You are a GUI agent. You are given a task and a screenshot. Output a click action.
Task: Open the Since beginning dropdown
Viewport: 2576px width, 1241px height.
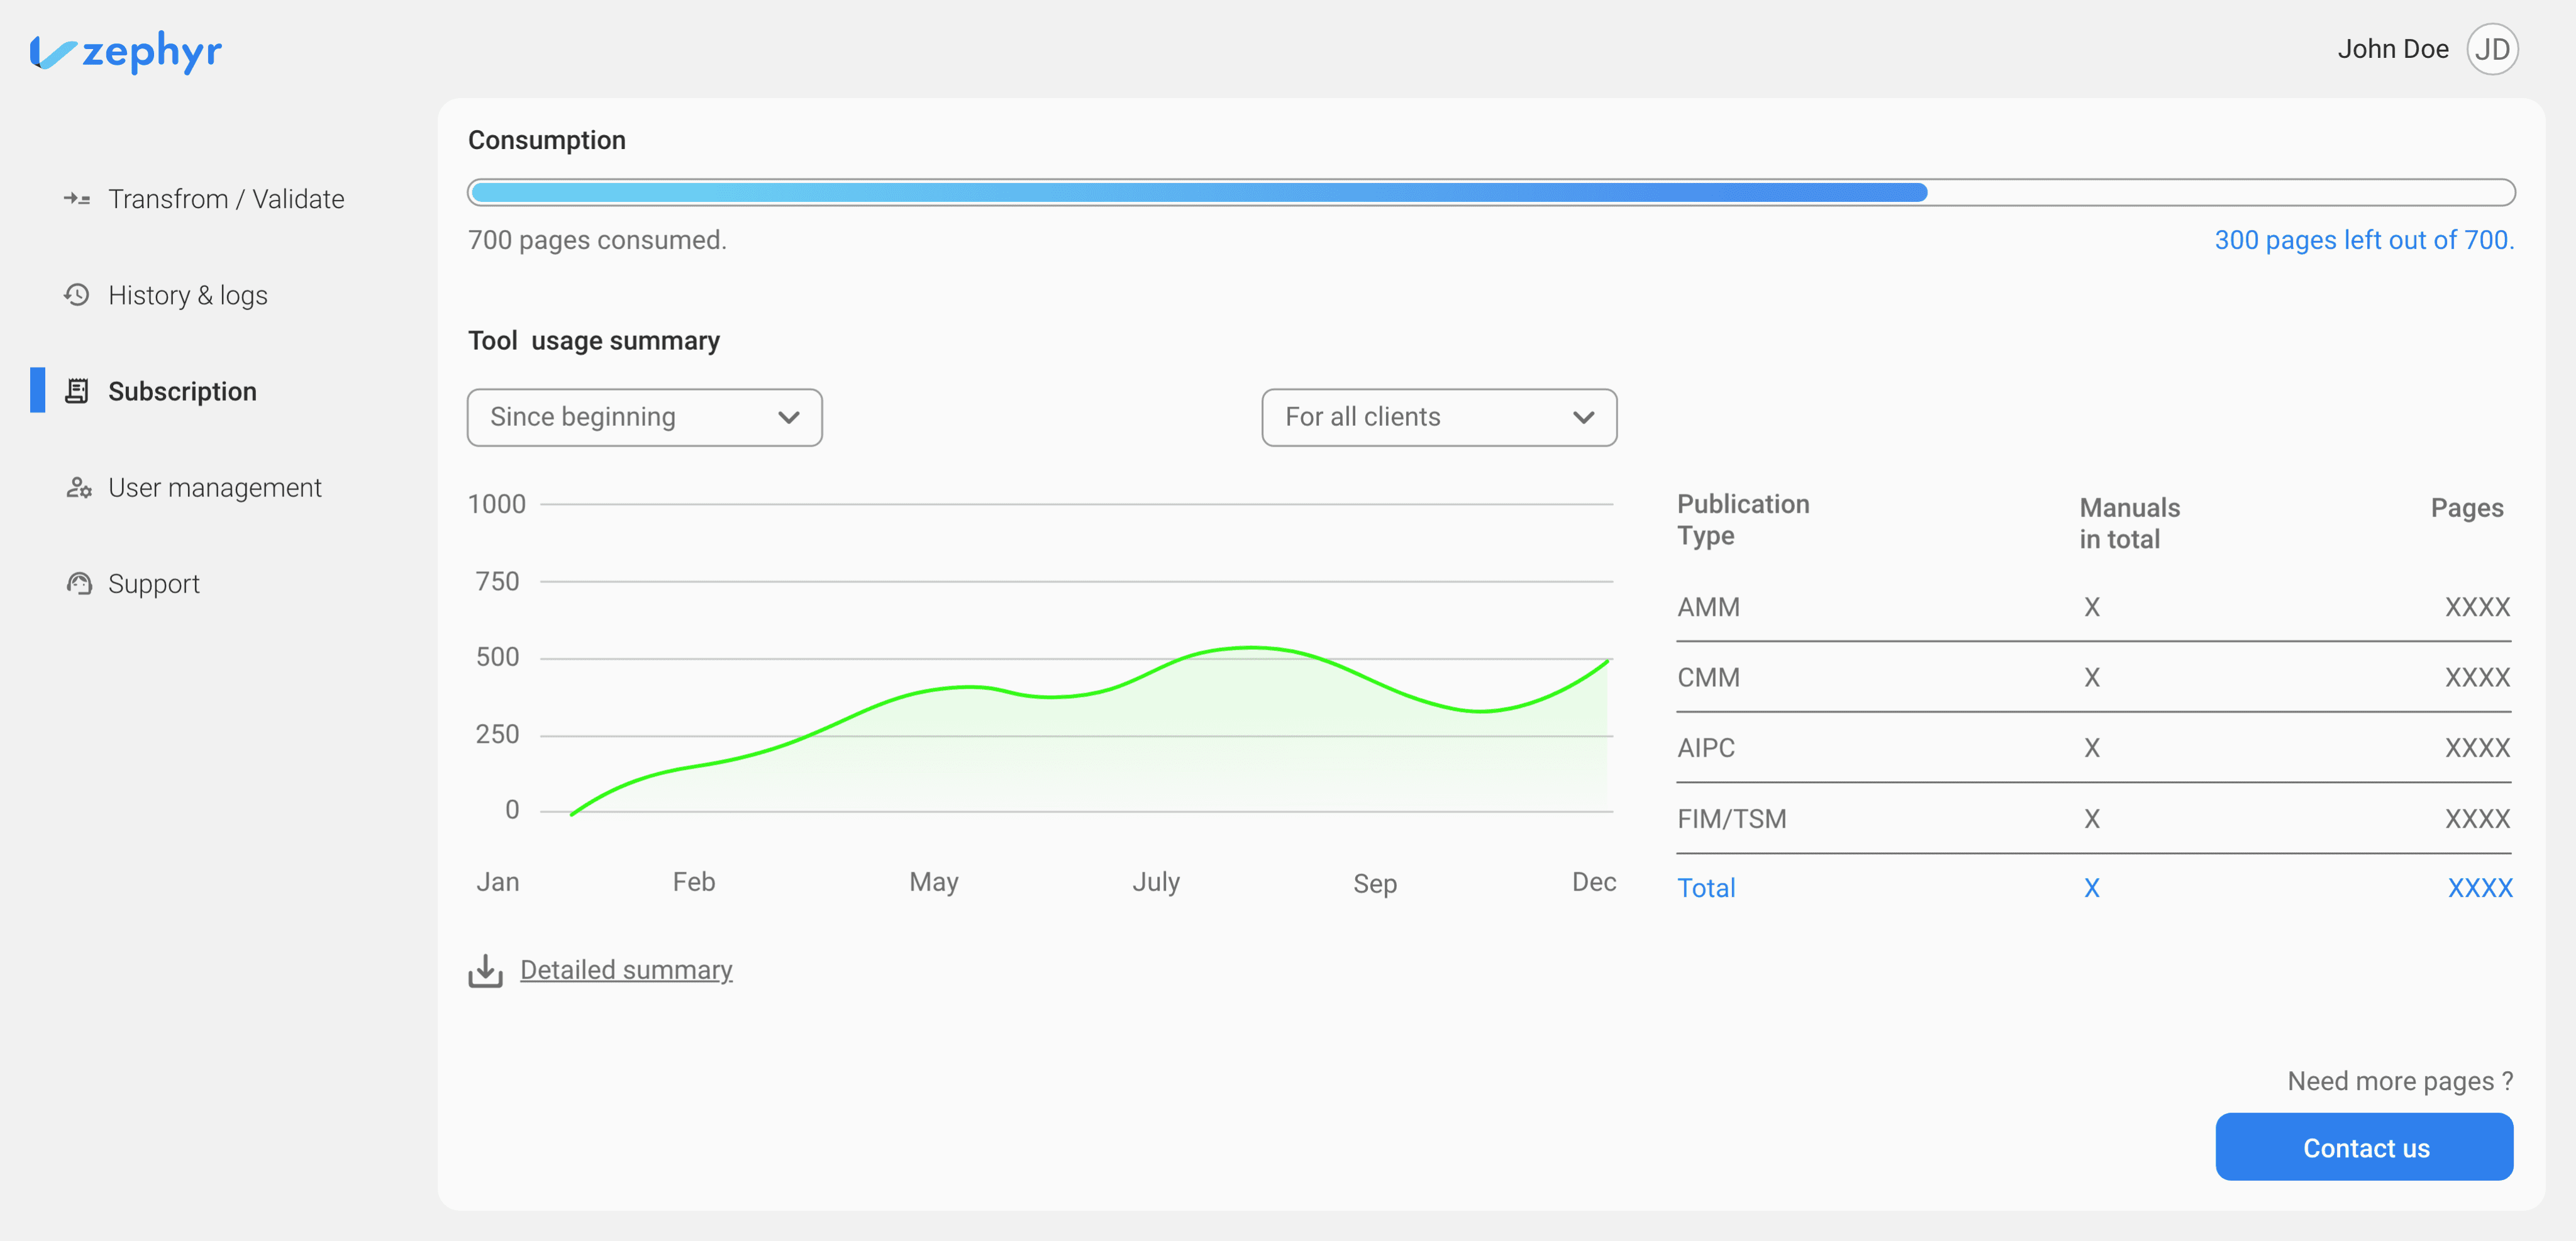pyautogui.click(x=645, y=417)
